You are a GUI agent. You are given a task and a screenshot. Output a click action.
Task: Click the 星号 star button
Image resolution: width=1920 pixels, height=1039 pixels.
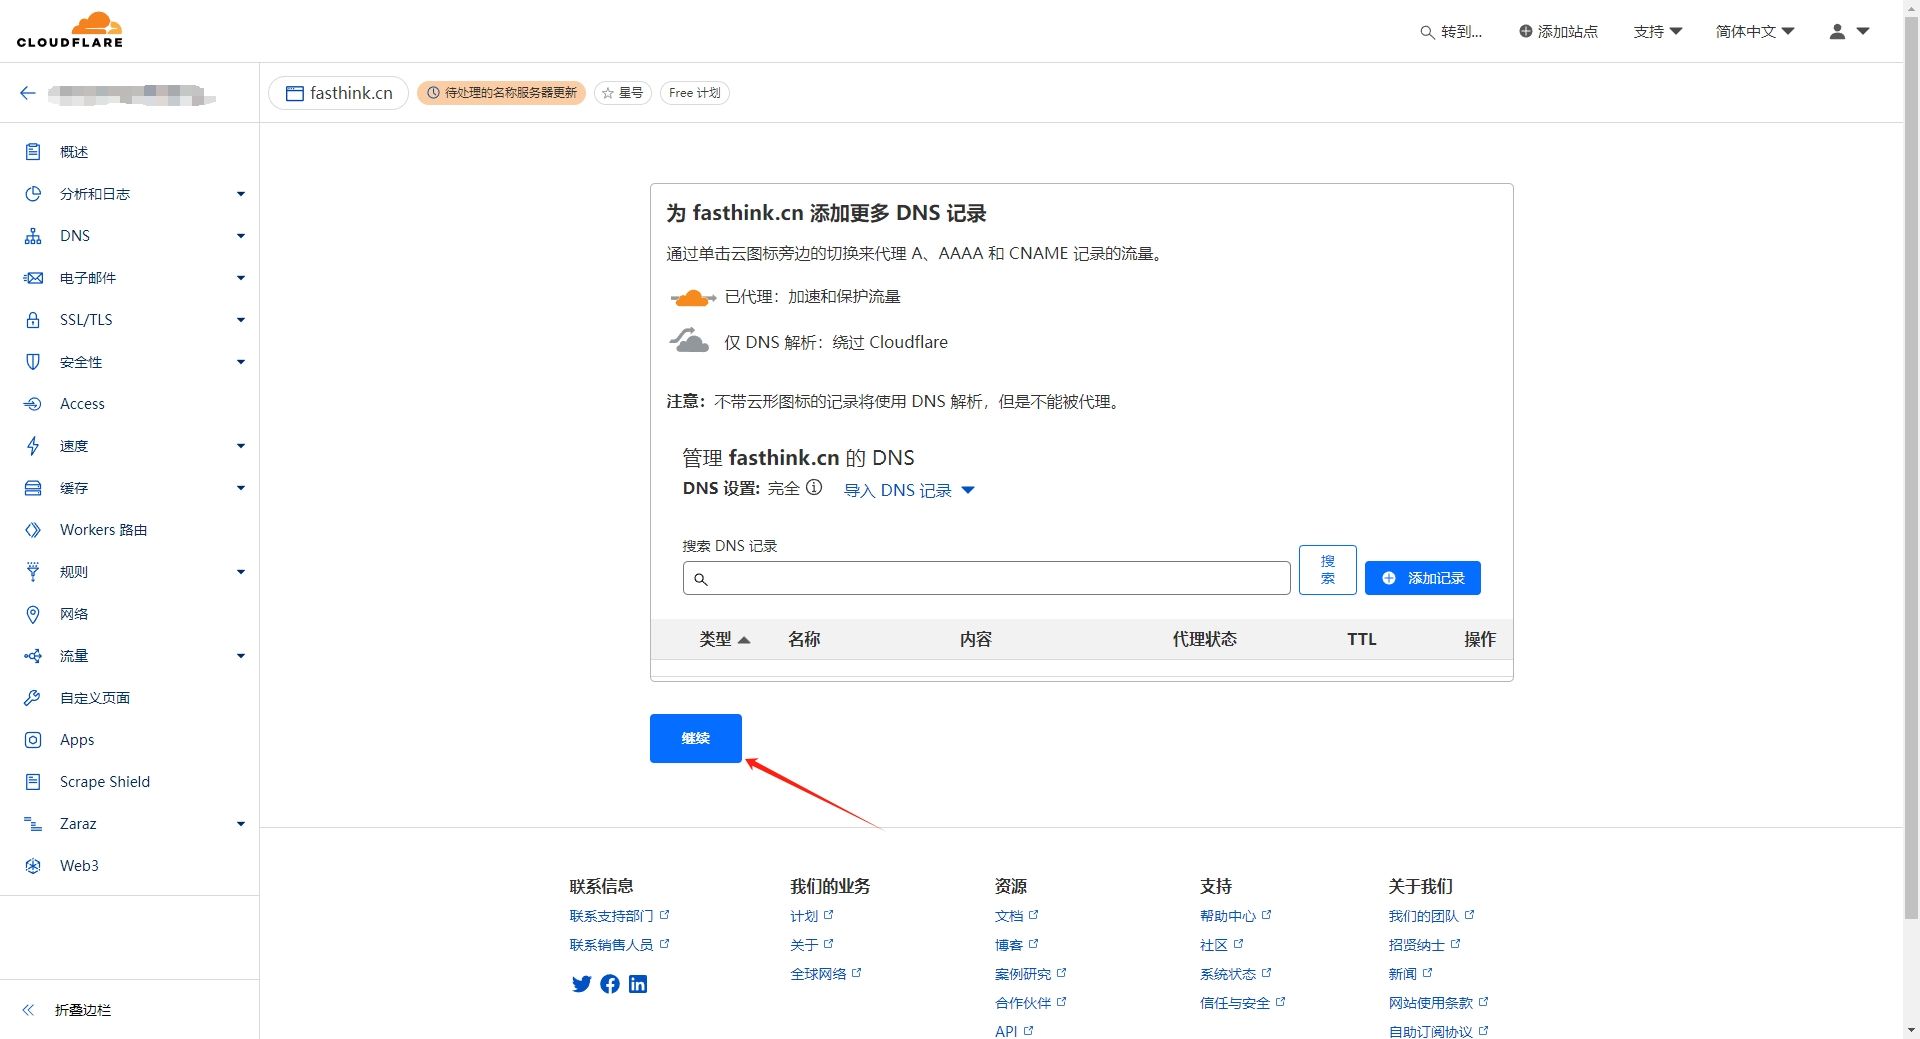tap(623, 93)
